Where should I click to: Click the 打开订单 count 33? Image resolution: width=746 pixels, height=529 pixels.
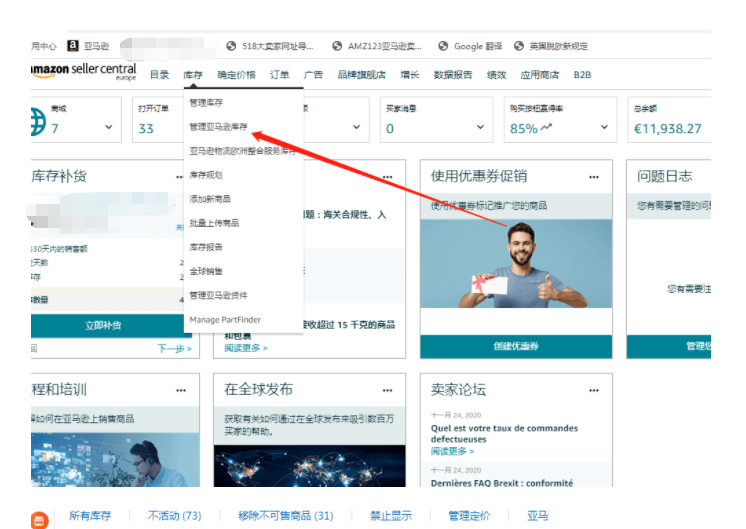tap(146, 129)
